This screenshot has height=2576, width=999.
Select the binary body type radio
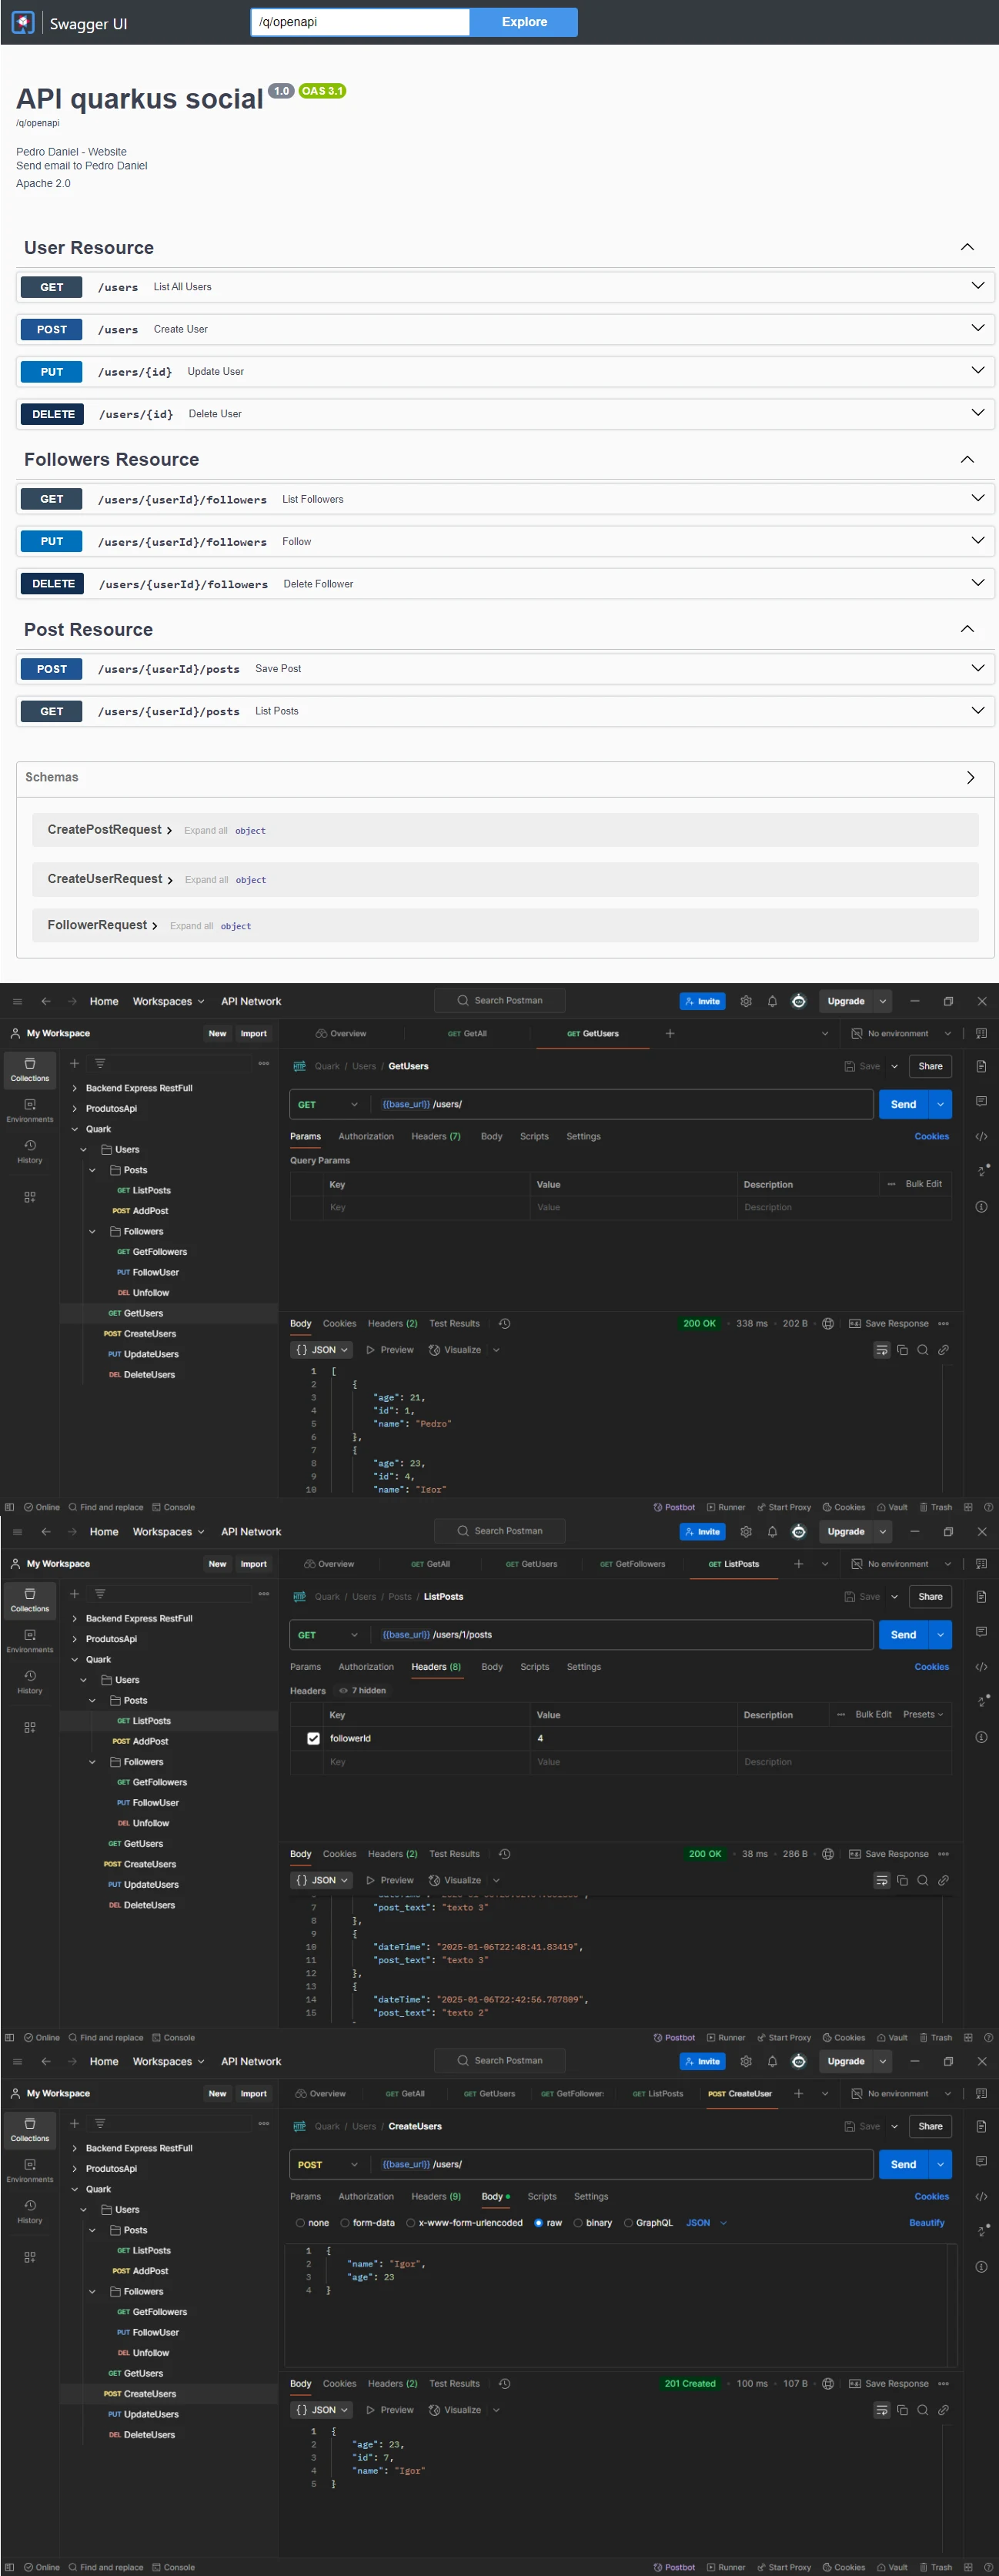click(578, 2223)
